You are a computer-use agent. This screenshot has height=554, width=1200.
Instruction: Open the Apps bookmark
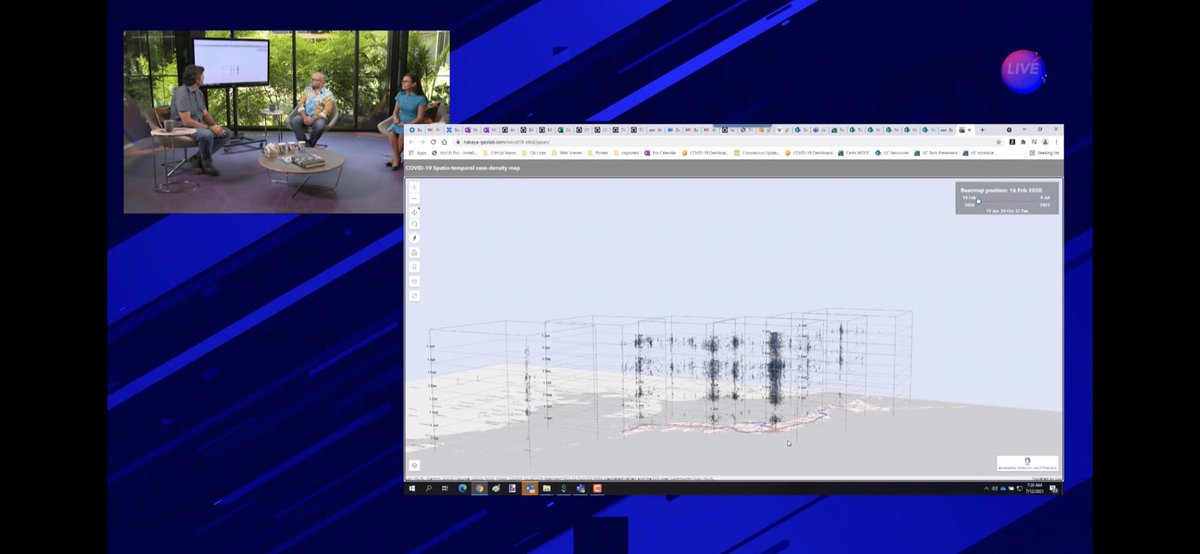[x=418, y=153]
